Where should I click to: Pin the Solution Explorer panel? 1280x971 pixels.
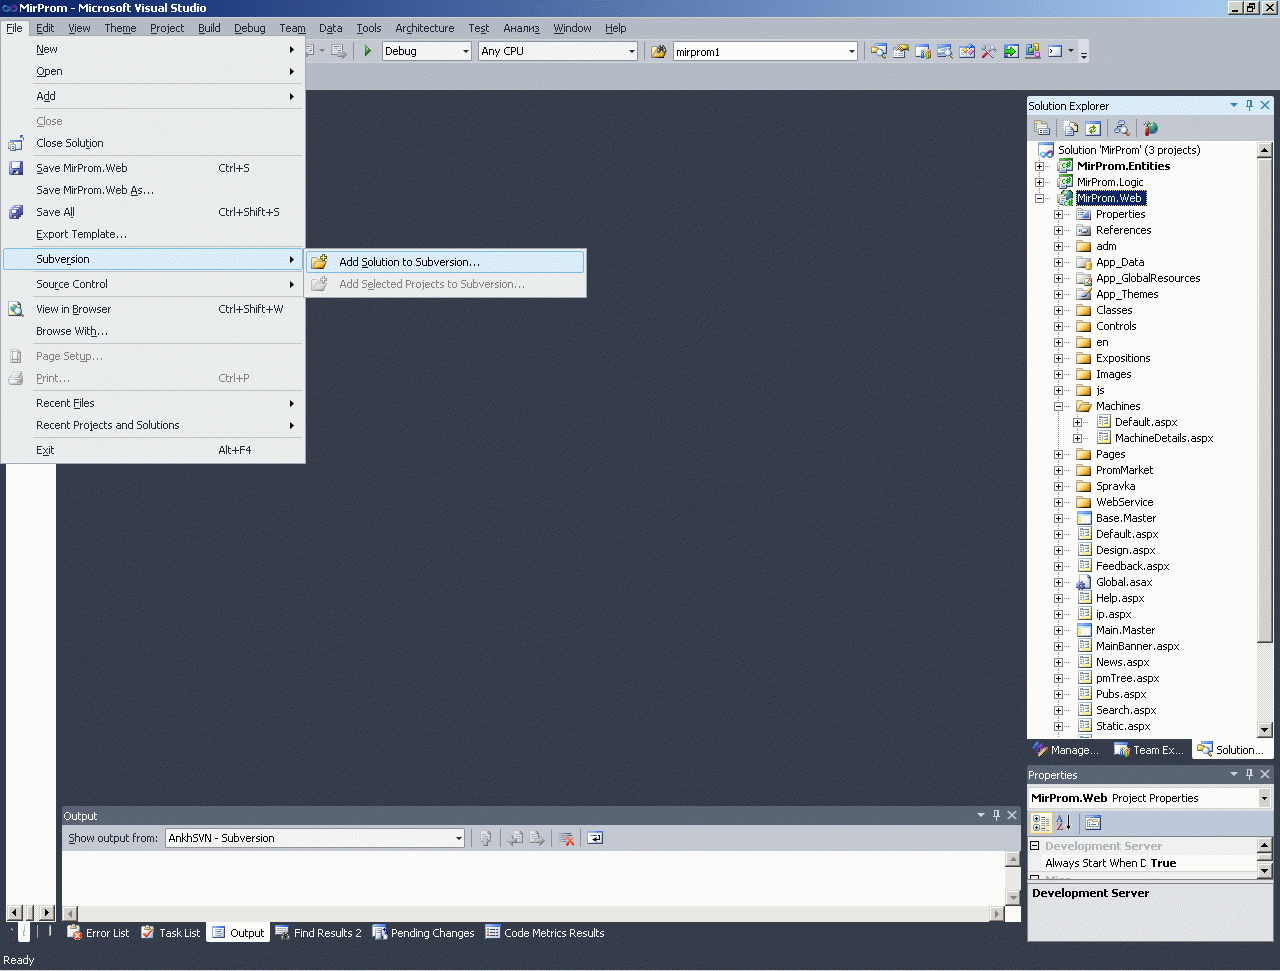(x=1249, y=105)
